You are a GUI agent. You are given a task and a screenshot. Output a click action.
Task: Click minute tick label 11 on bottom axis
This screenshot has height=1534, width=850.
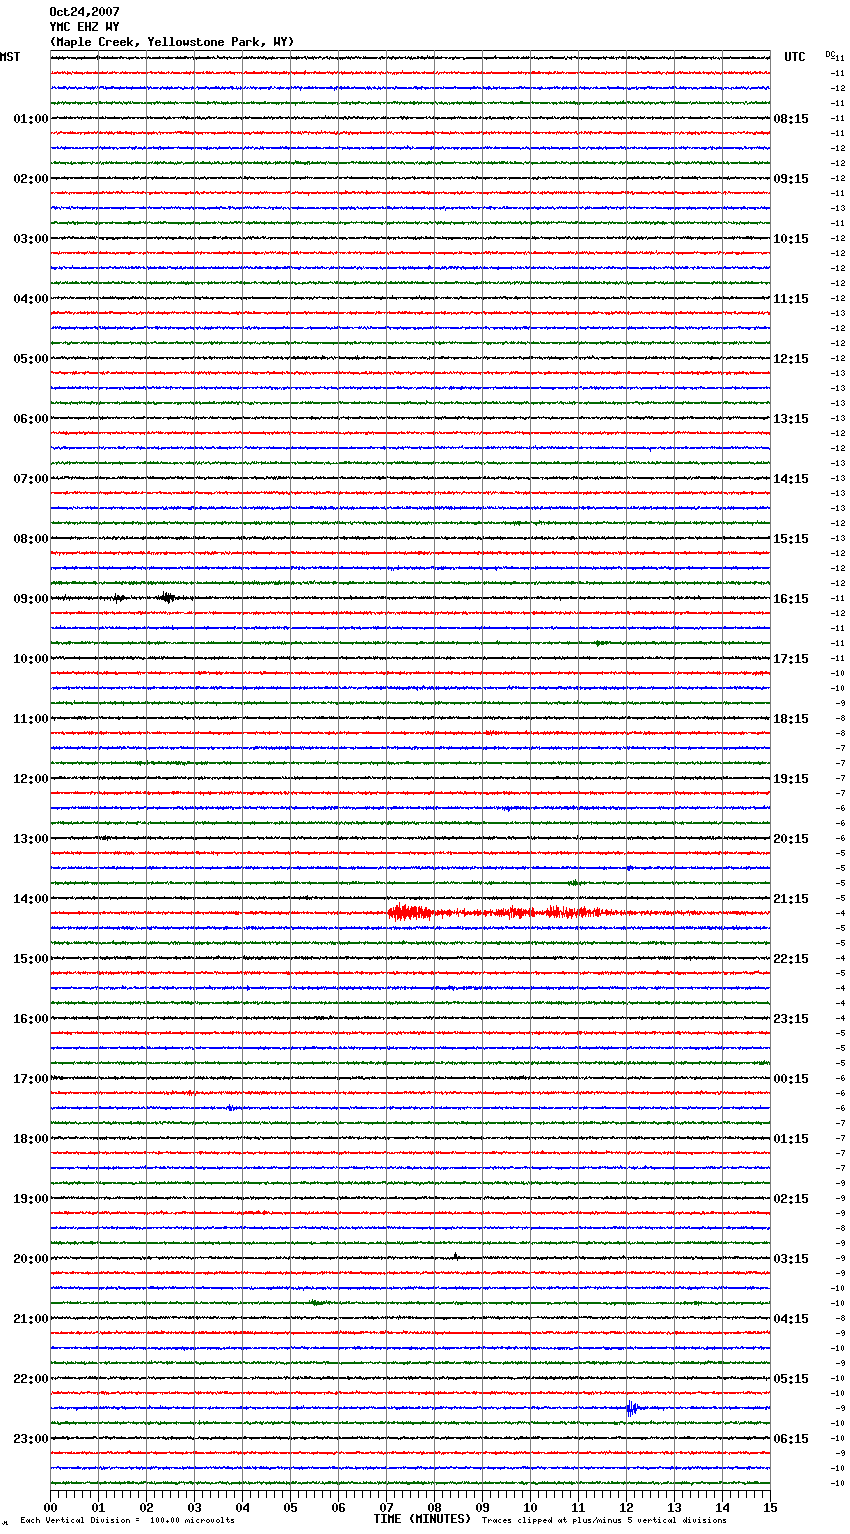tap(578, 1507)
